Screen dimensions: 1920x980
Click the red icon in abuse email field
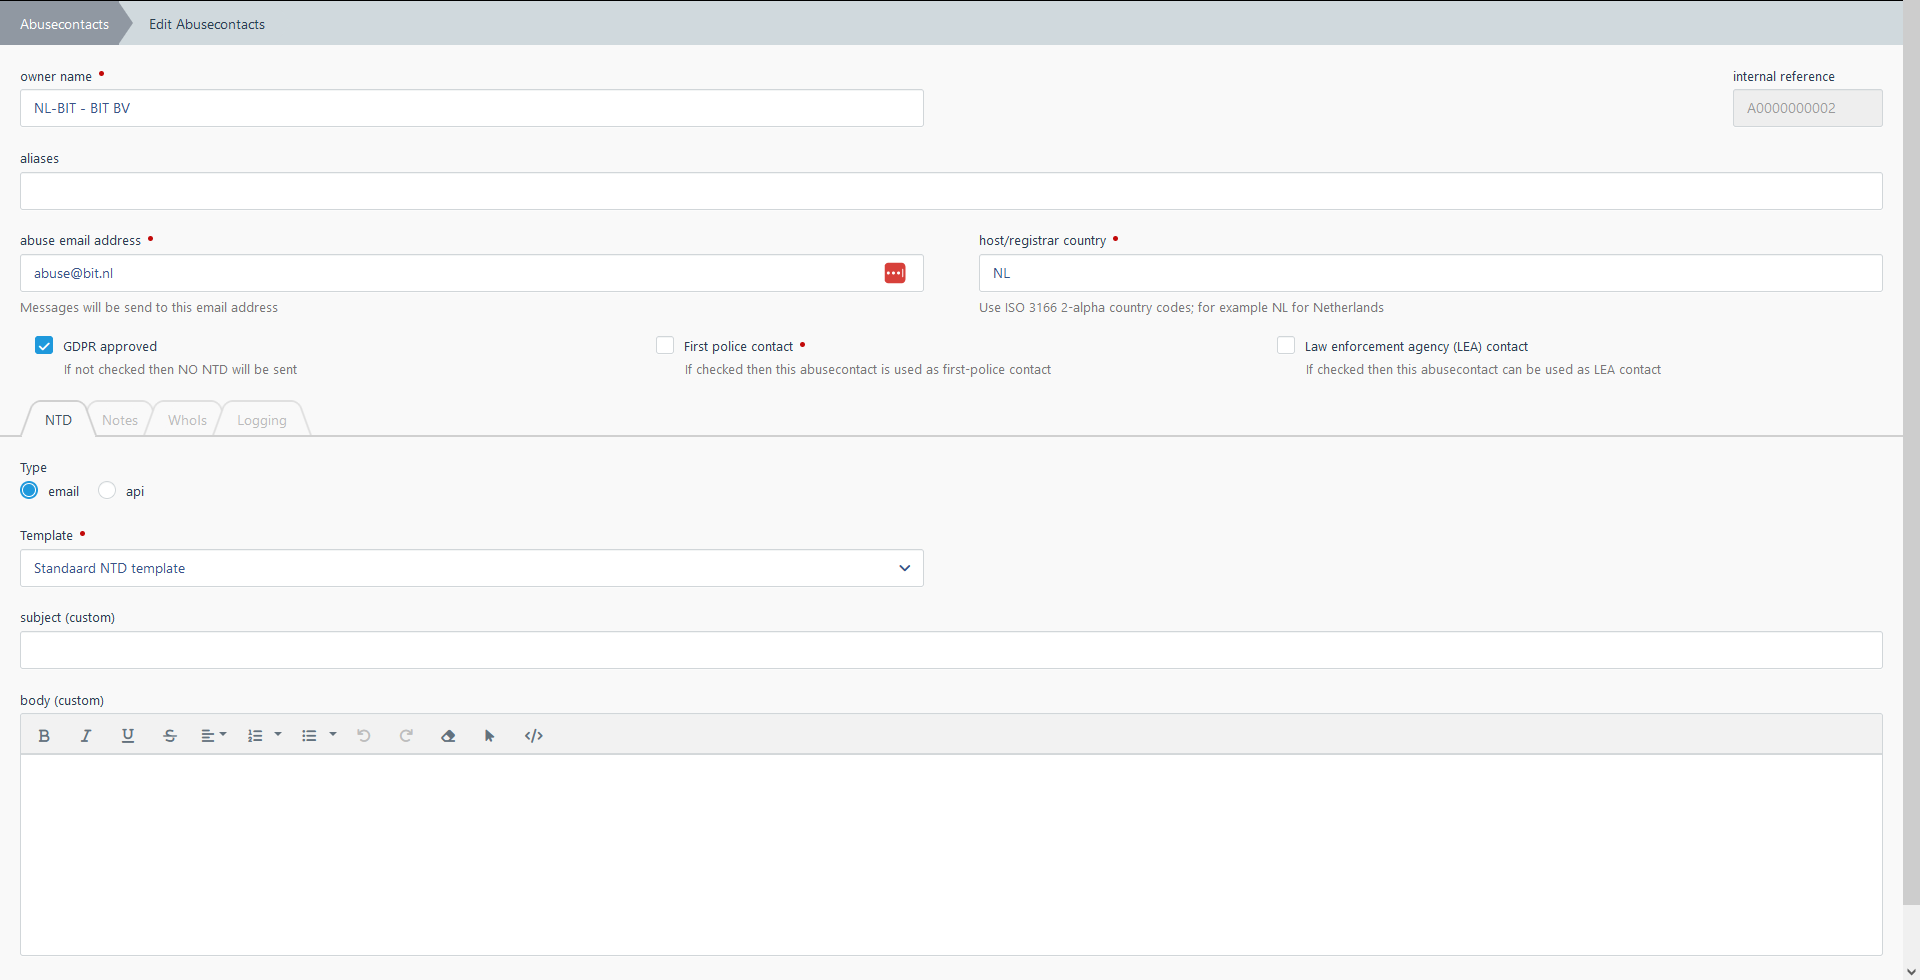895,273
